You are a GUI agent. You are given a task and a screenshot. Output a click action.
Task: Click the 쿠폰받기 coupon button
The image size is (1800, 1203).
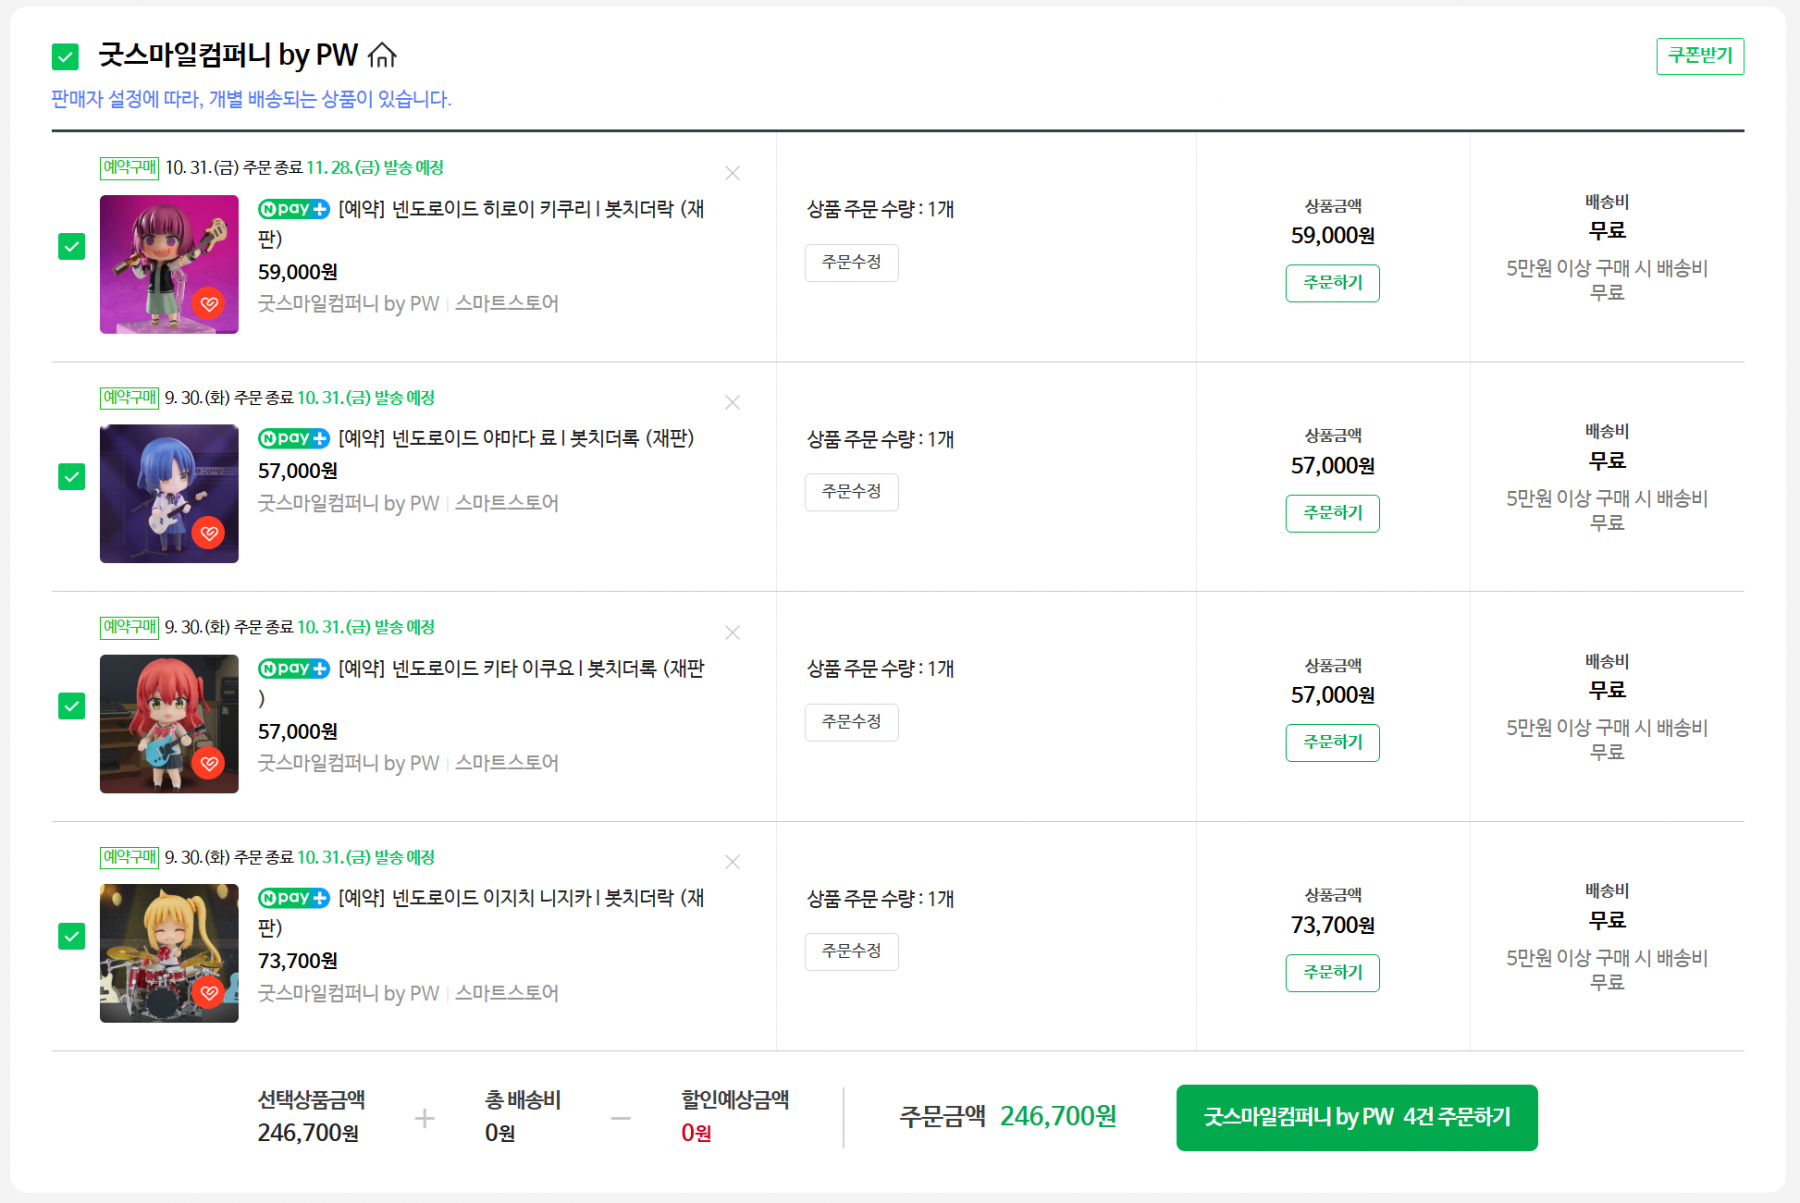pos(1699,56)
